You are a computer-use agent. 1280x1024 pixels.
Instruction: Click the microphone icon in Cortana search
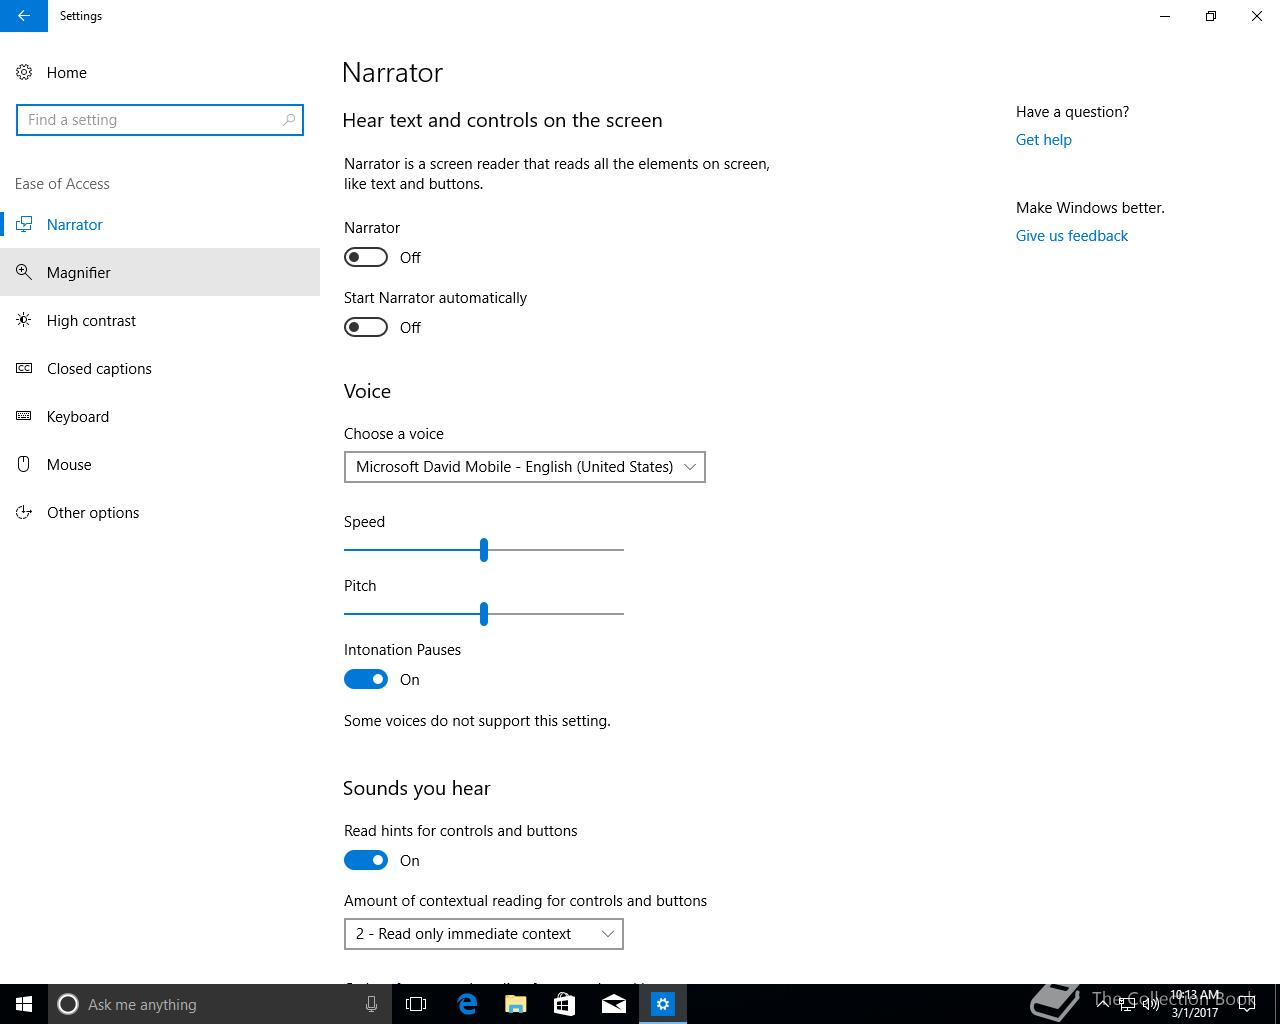tap(371, 1004)
